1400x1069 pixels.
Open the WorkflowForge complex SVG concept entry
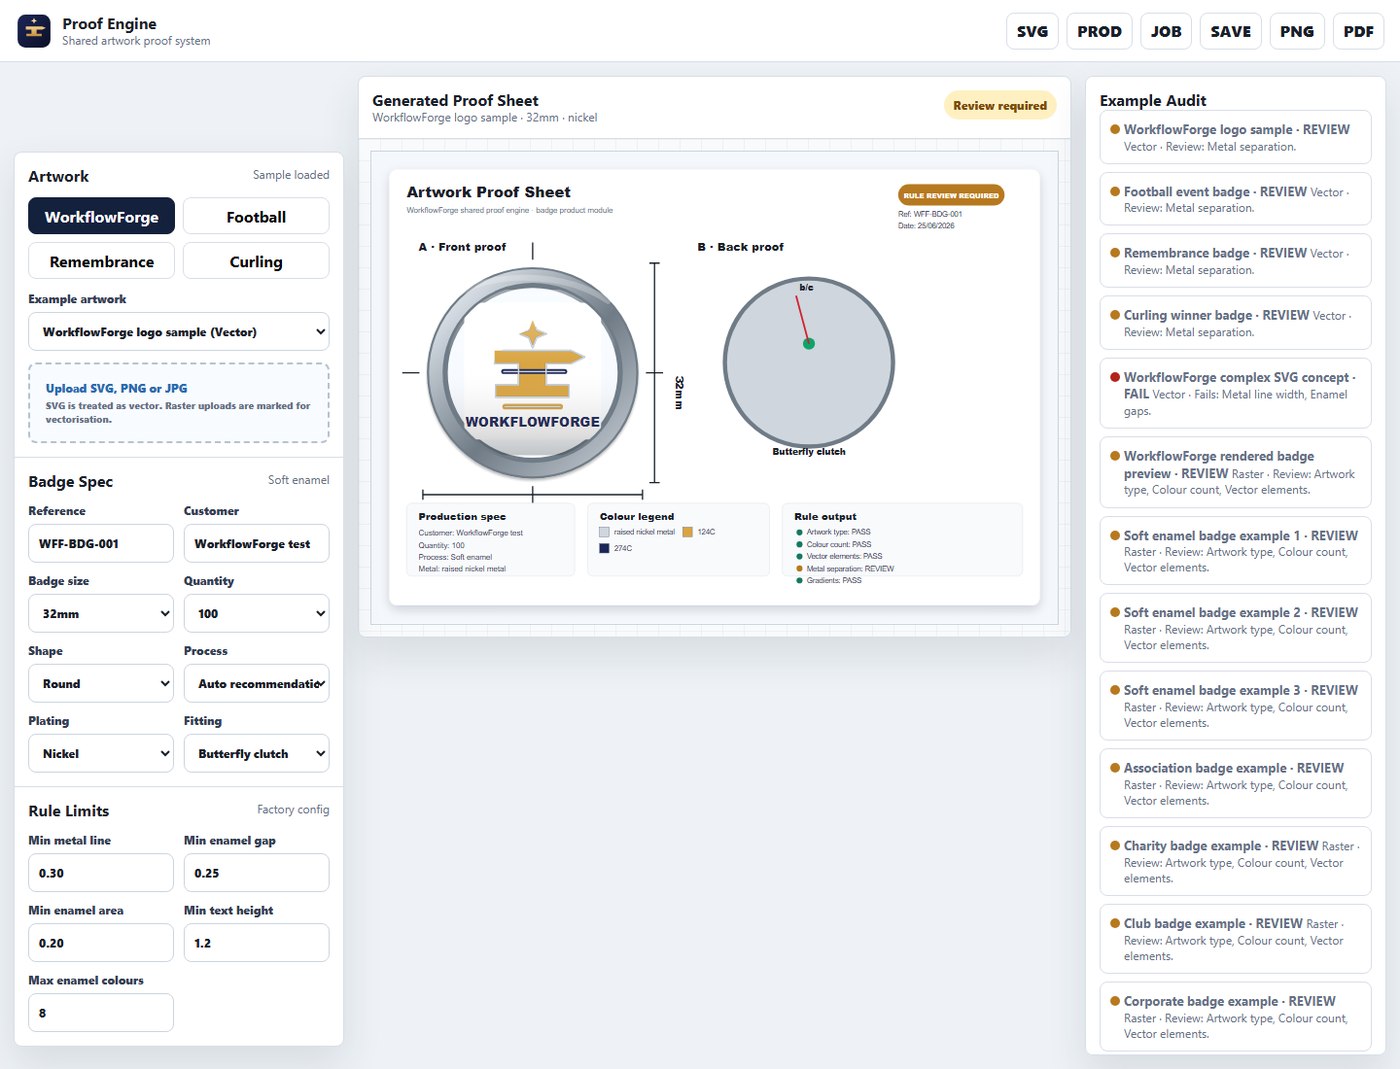[1235, 393]
